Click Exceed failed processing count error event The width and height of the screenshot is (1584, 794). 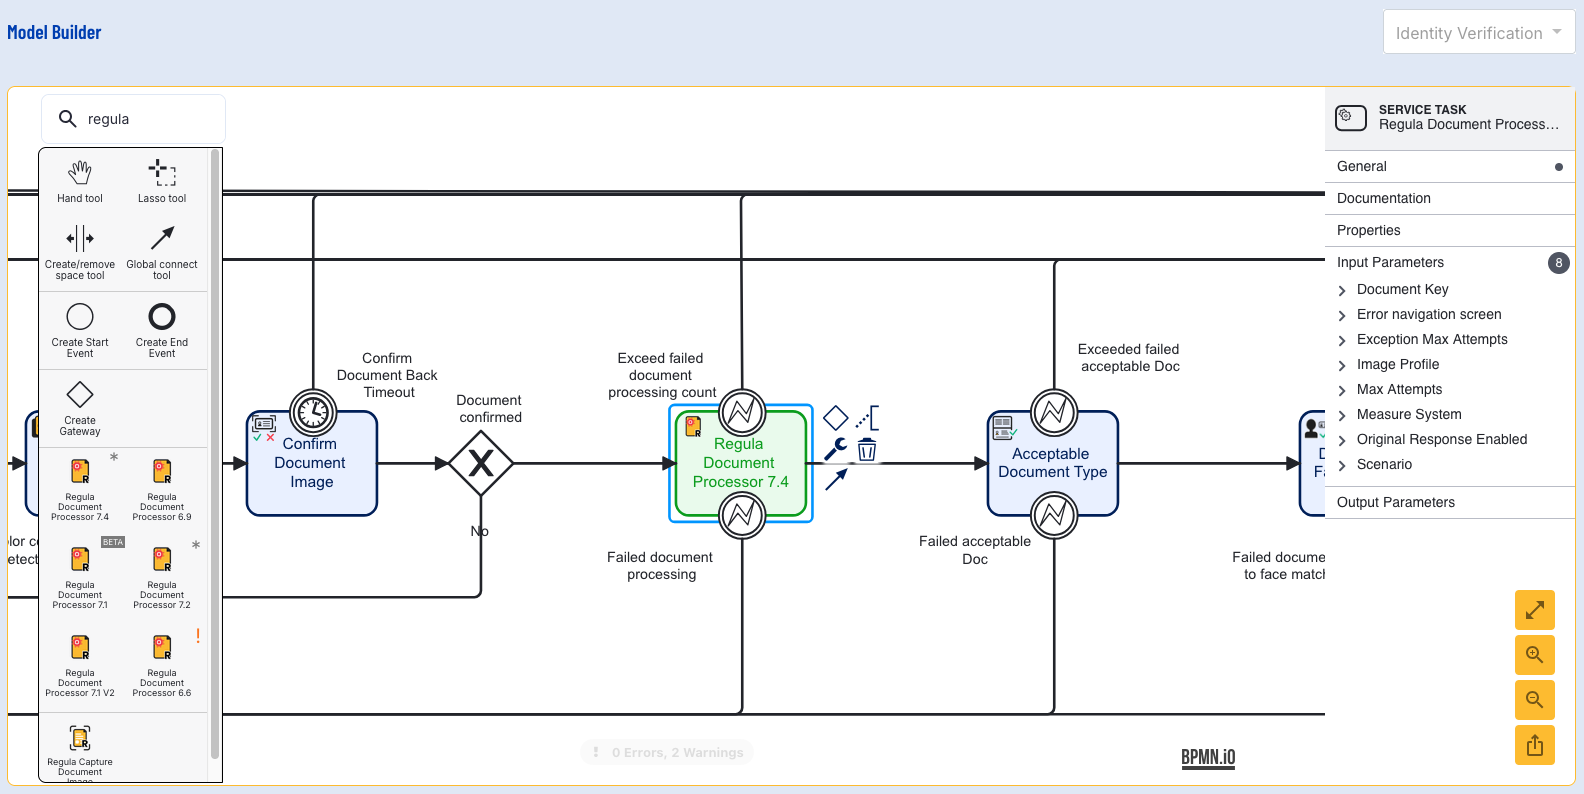click(742, 411)
